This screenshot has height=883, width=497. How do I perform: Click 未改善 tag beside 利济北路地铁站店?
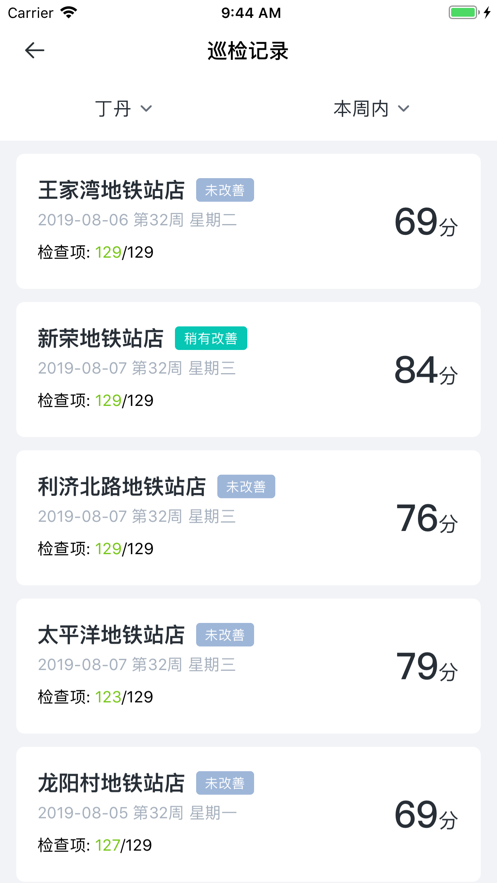tap(246, 487)
